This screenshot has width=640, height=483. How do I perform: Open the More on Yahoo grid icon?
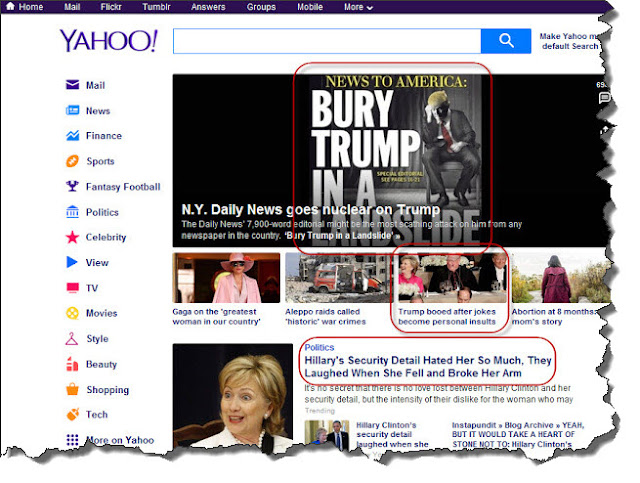pyautogui.click(x=72, y=440)
